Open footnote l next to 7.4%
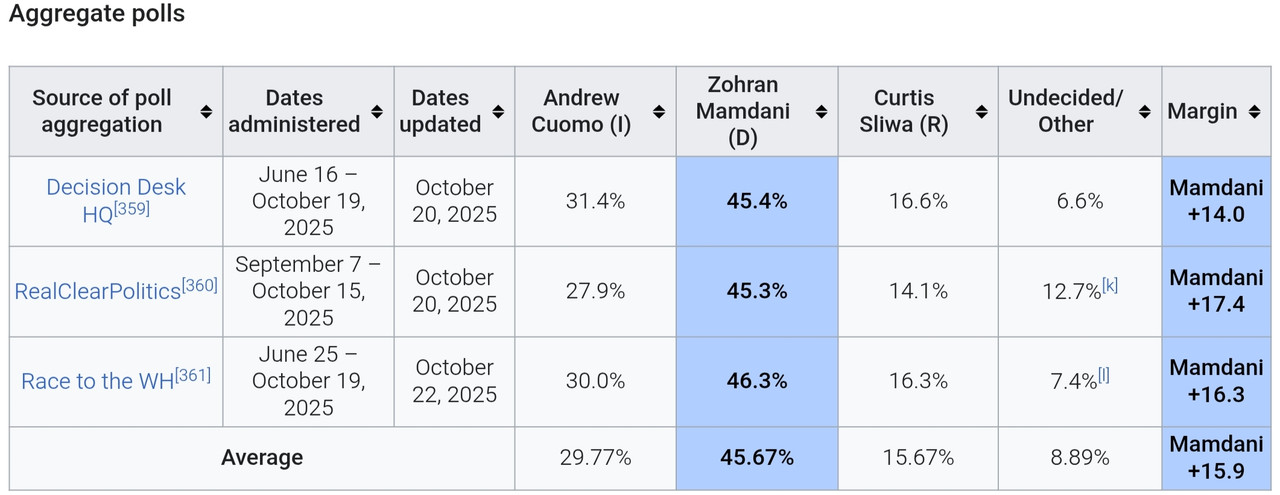Image resolution: width=1280 pixels, height=495 pixels. (1104, 375)
